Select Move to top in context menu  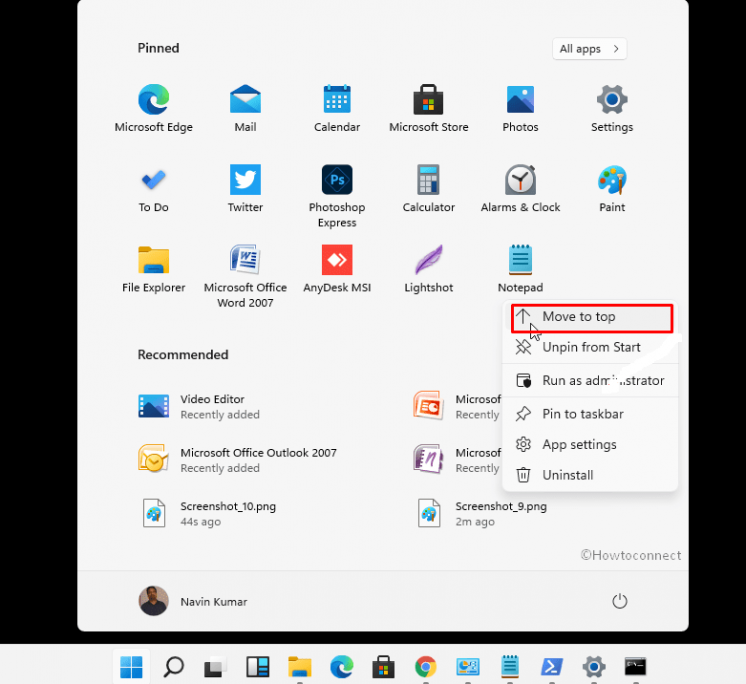click(592, 318)
